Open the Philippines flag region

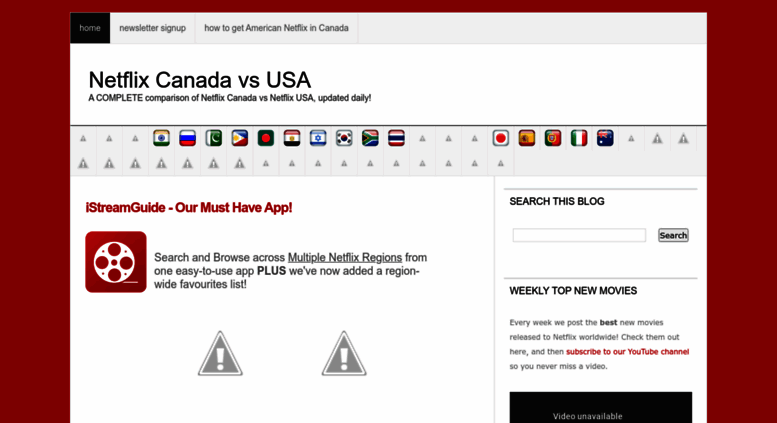pyautogui.click(x=239, y=139)
